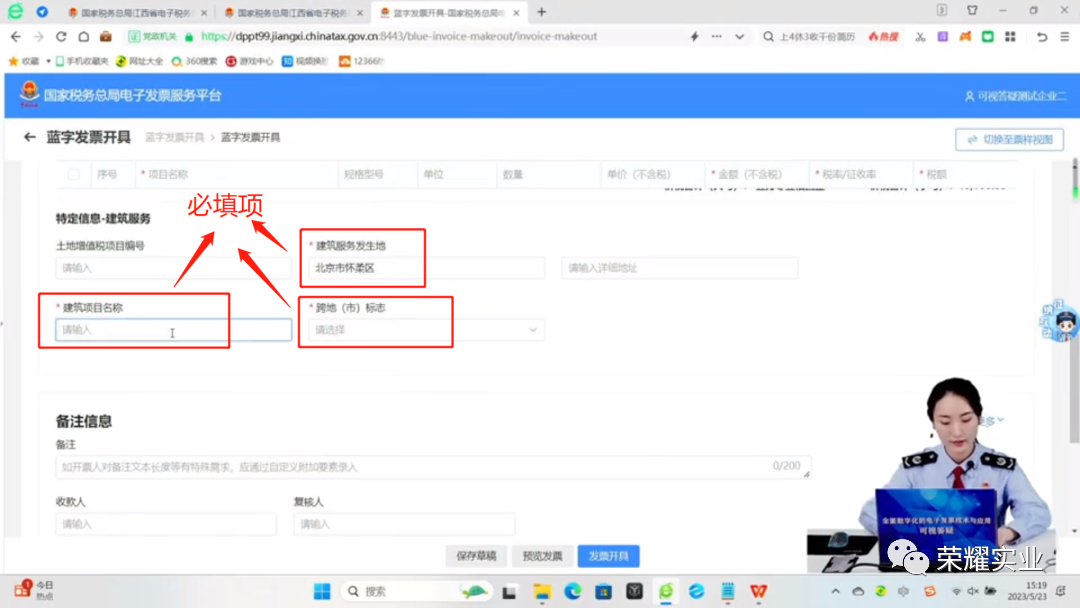The image size is (1080, 608).
Task: Open 网址大全 from the bookmarks bar
Action: [140, 60]
